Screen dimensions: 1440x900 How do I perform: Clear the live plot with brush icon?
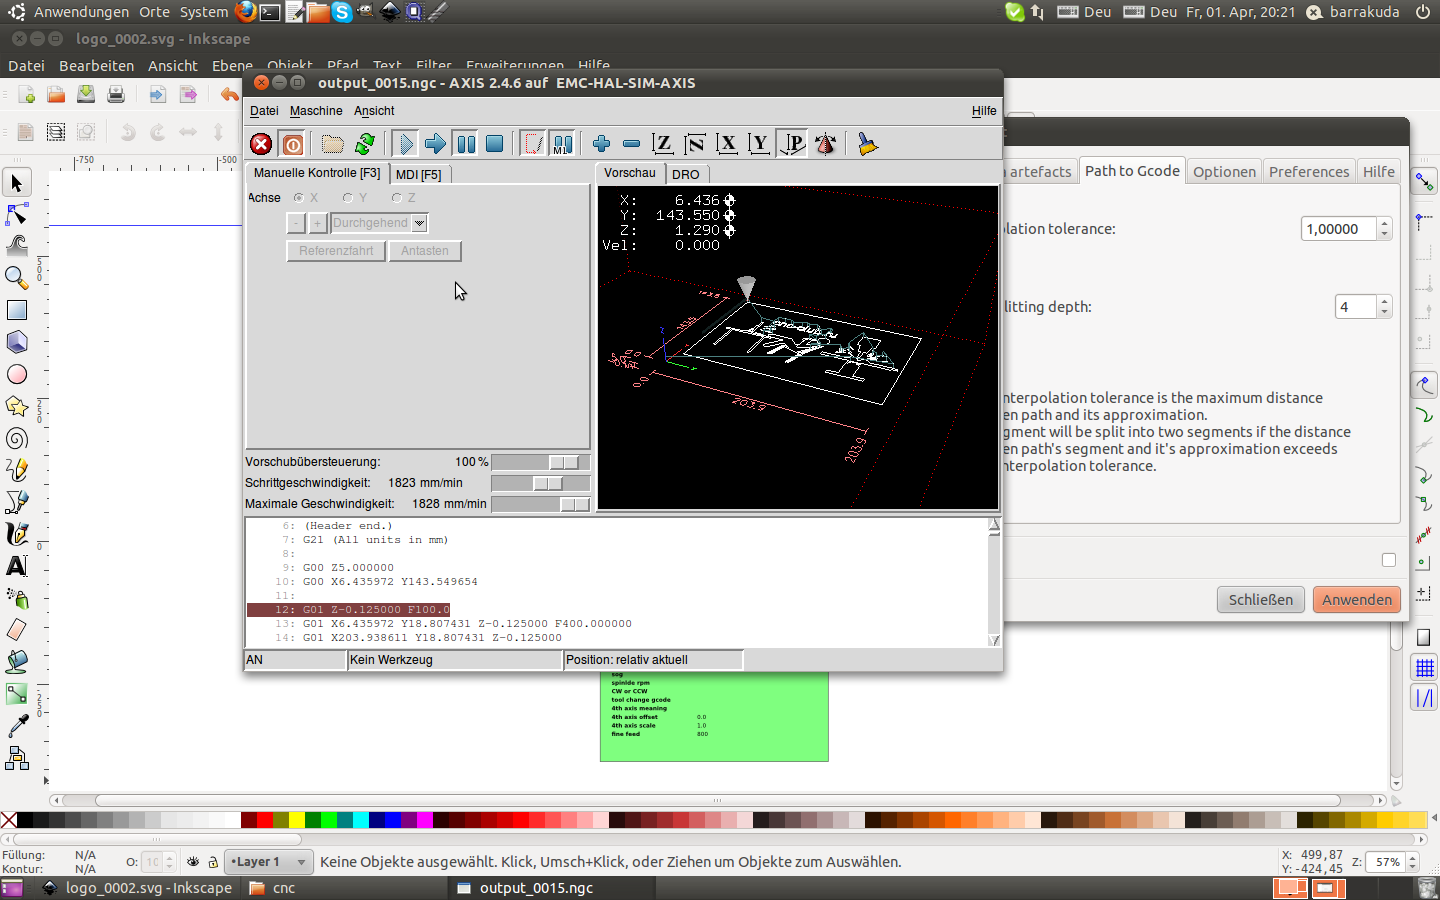pyautogui.click(x=867, y=144)
